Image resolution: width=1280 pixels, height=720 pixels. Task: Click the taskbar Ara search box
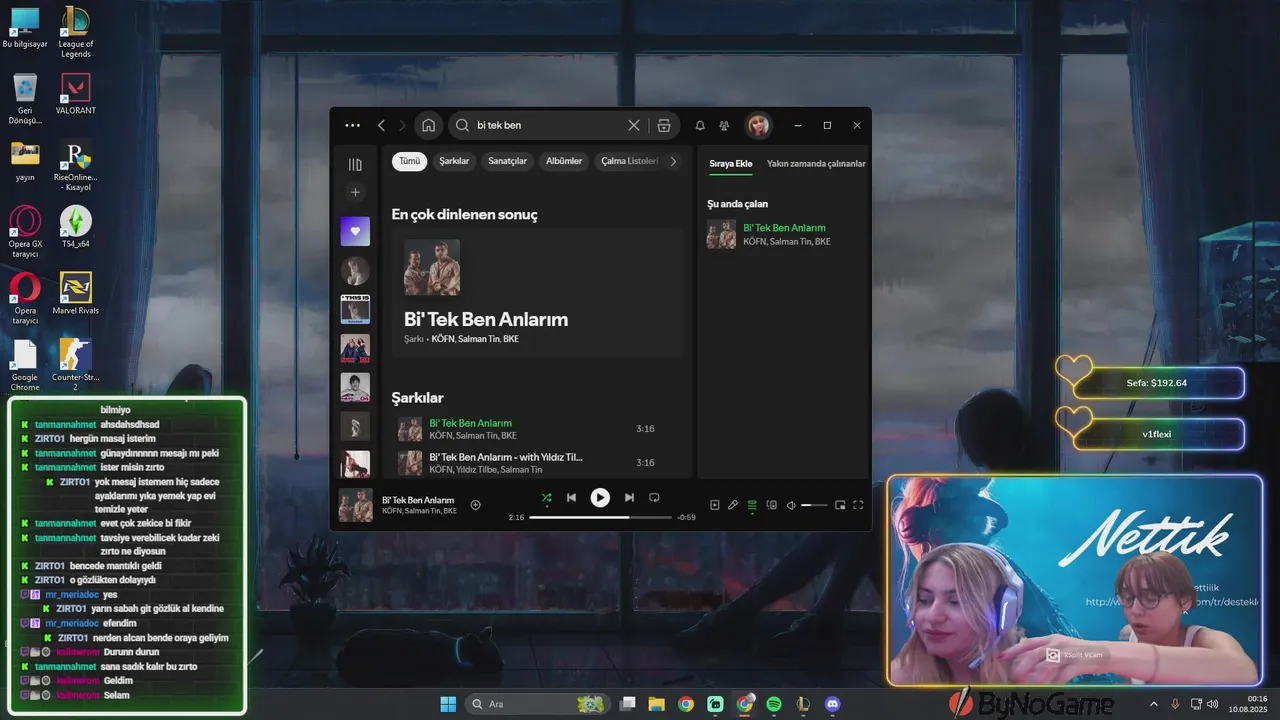(x=539, y=704)
